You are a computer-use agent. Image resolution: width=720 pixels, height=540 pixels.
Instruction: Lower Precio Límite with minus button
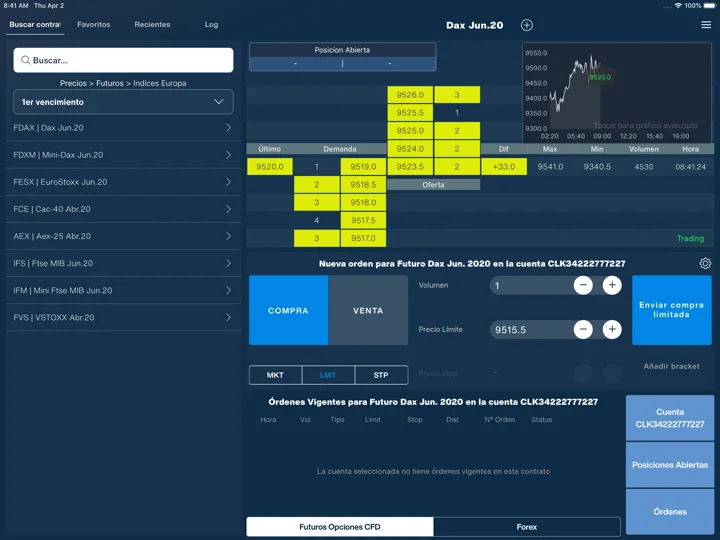[583, 329]
